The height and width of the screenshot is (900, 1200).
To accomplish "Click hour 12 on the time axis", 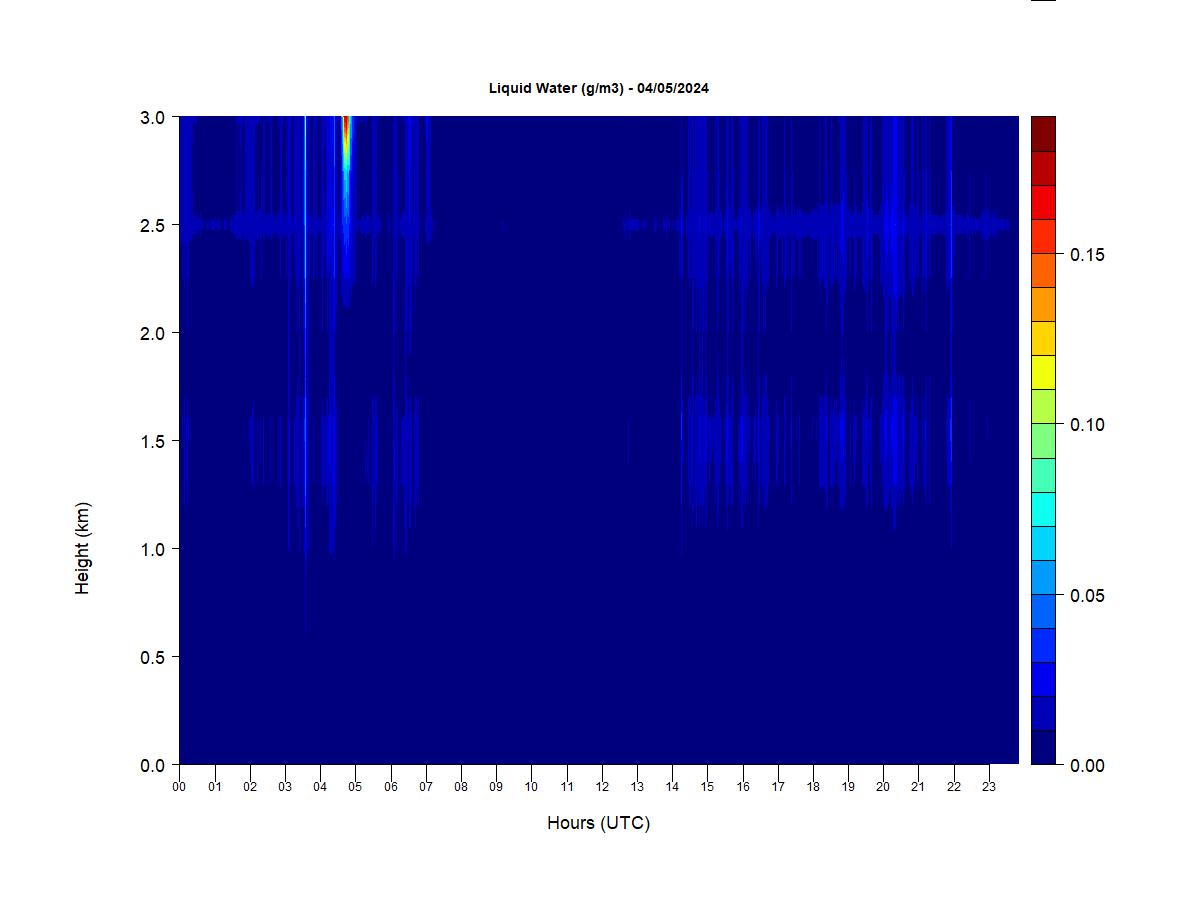I will pyautogui.click(x=602, y=787).
